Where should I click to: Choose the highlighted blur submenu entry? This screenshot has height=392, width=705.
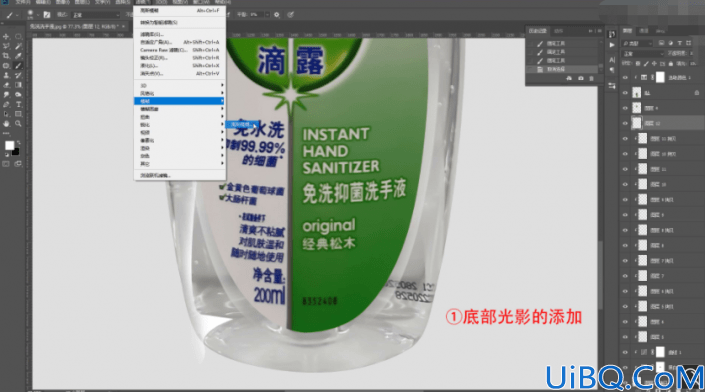point(242,124)
